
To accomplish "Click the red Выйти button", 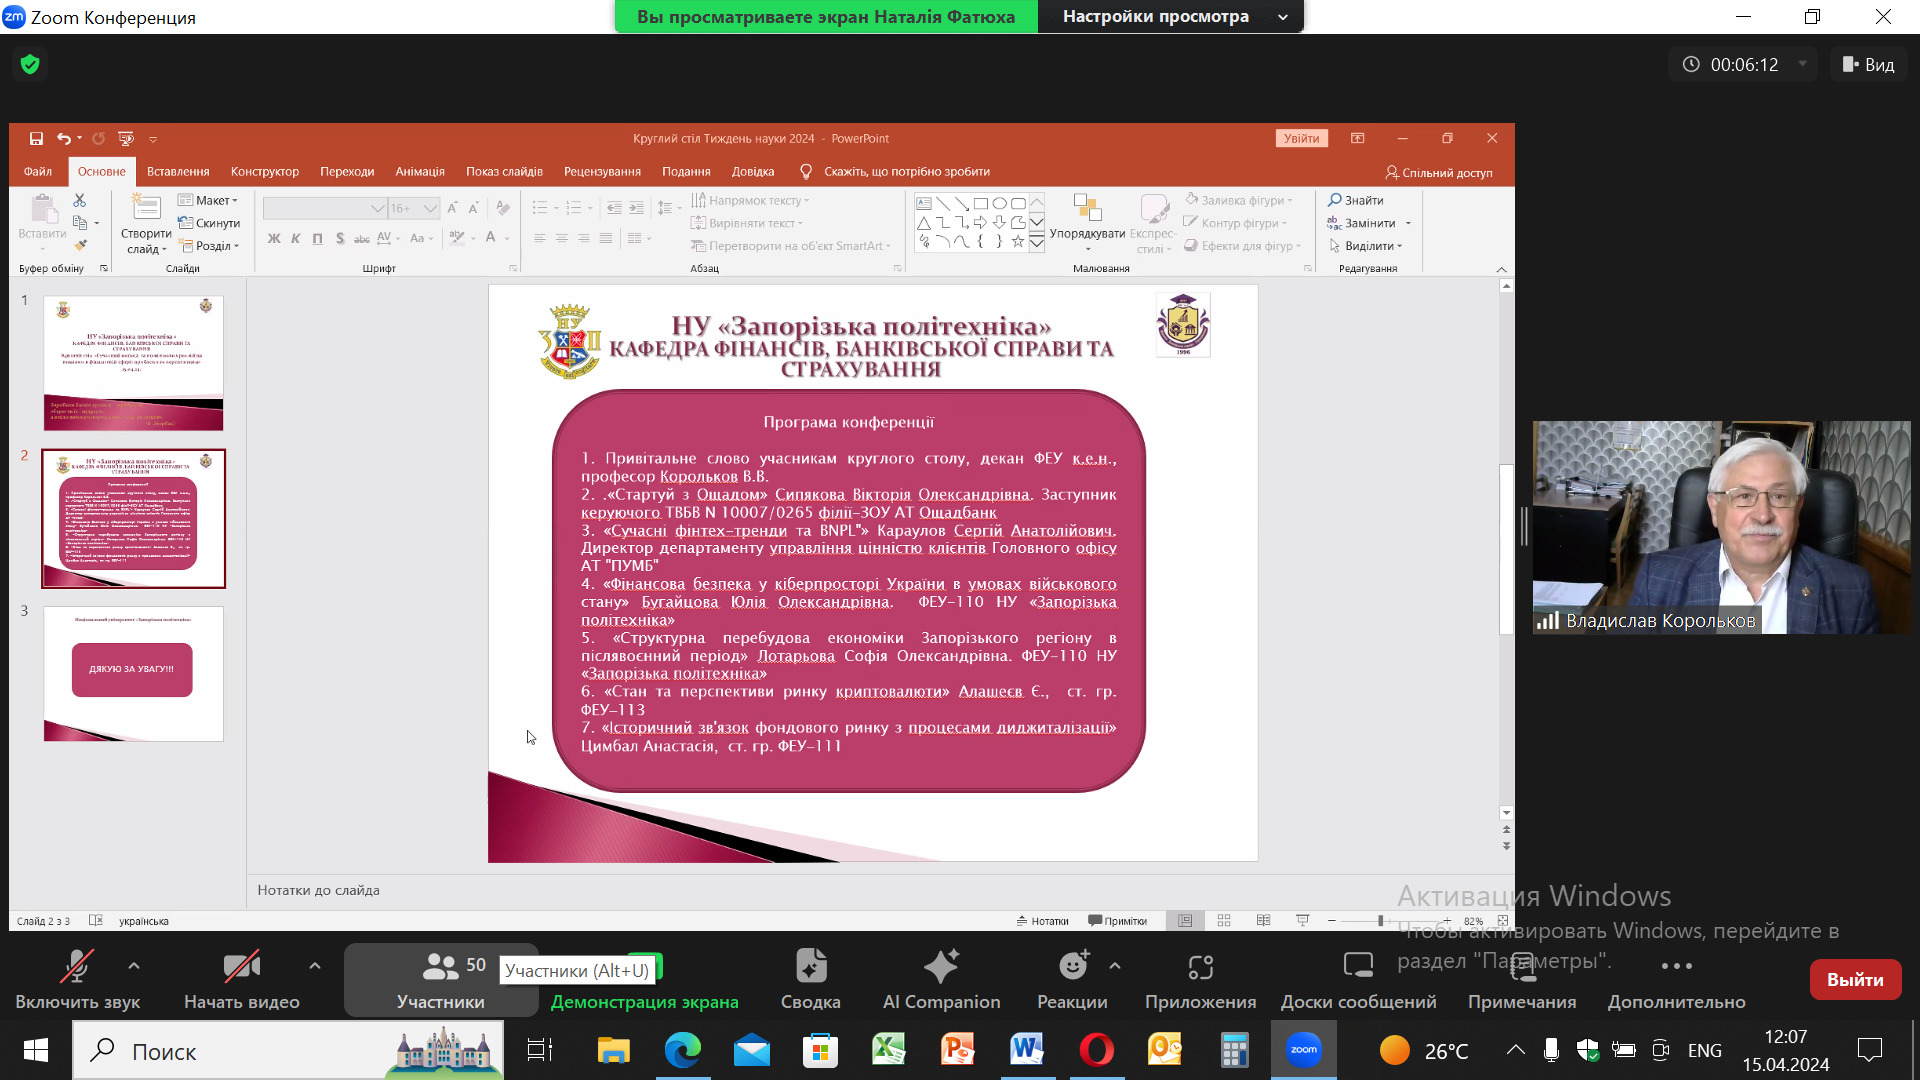I will 1855,980.
